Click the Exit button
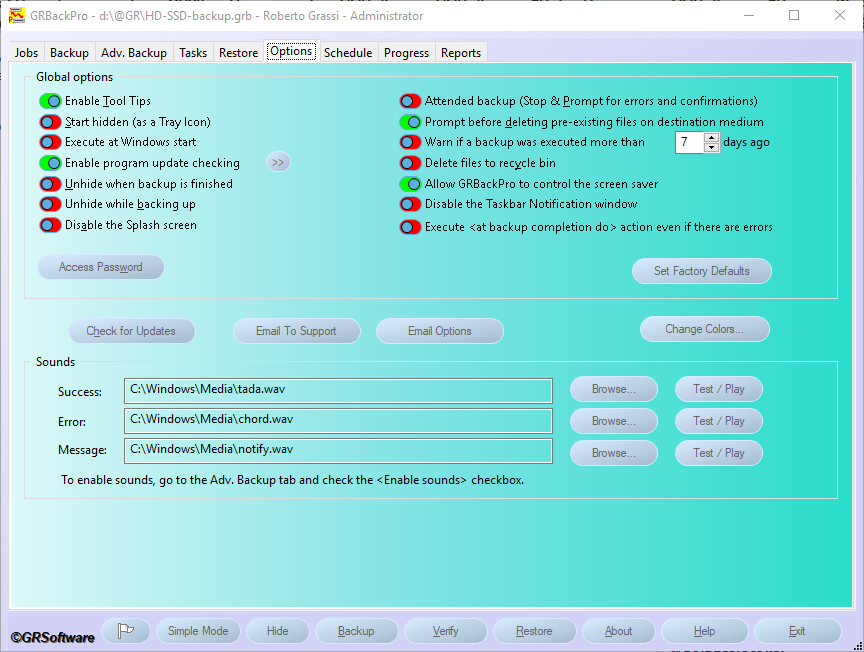Screen dimensions: 864x652 797,631
